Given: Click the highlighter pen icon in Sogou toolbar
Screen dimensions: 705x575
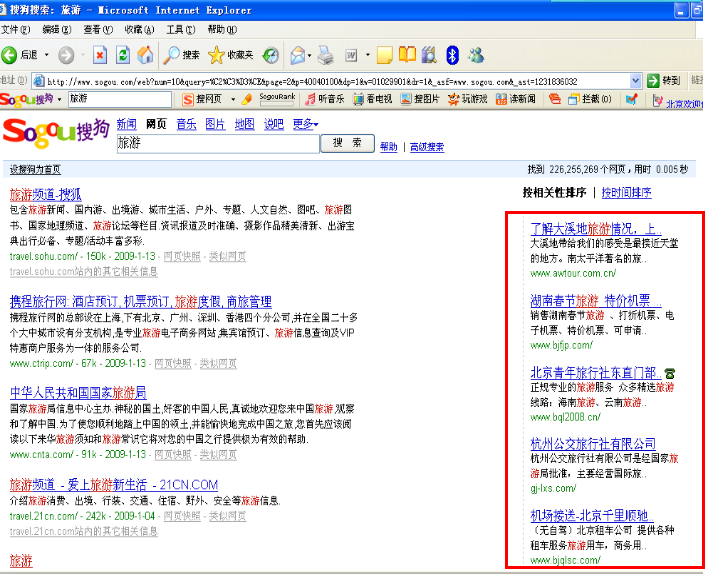Looking at the screenshot, I should point(246,99).
